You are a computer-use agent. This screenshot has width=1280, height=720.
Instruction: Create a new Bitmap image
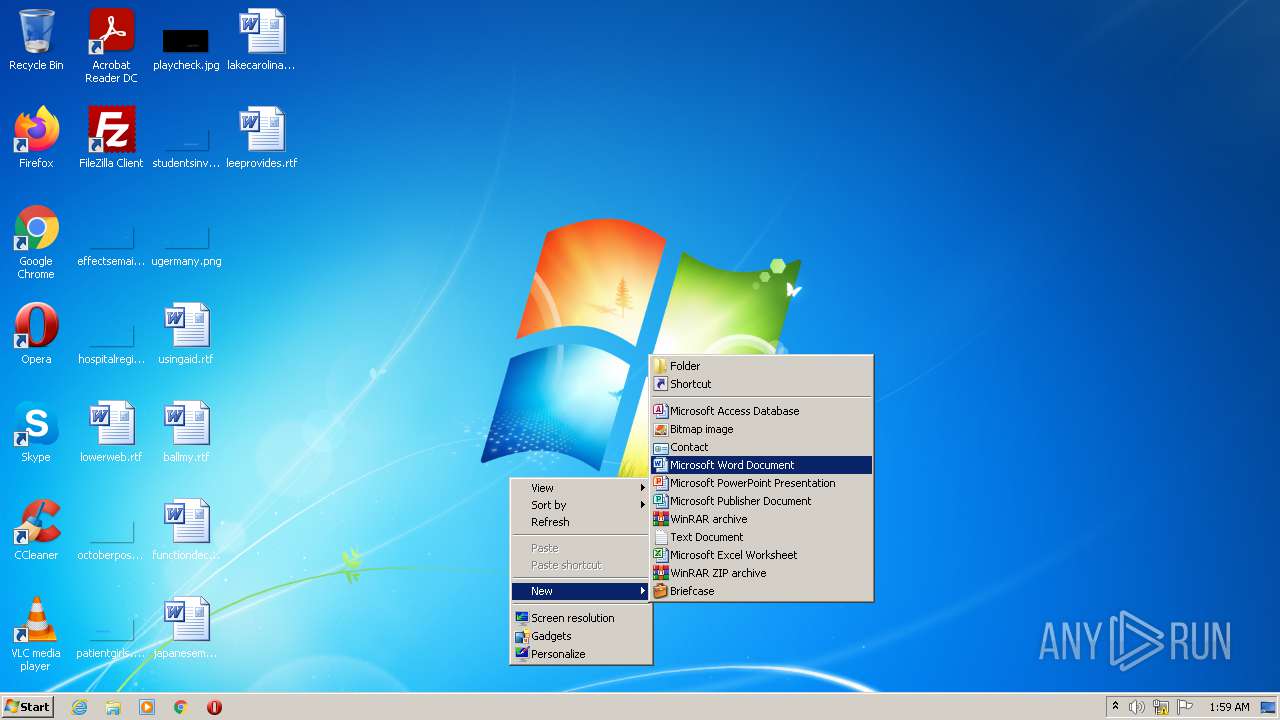point(762,429)
